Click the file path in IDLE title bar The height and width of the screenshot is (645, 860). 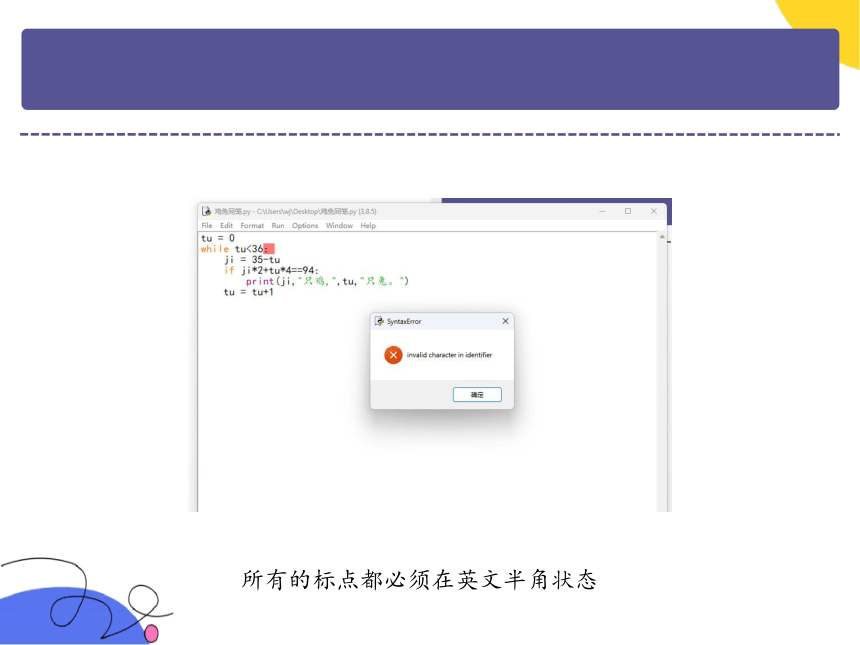(295, 211)
